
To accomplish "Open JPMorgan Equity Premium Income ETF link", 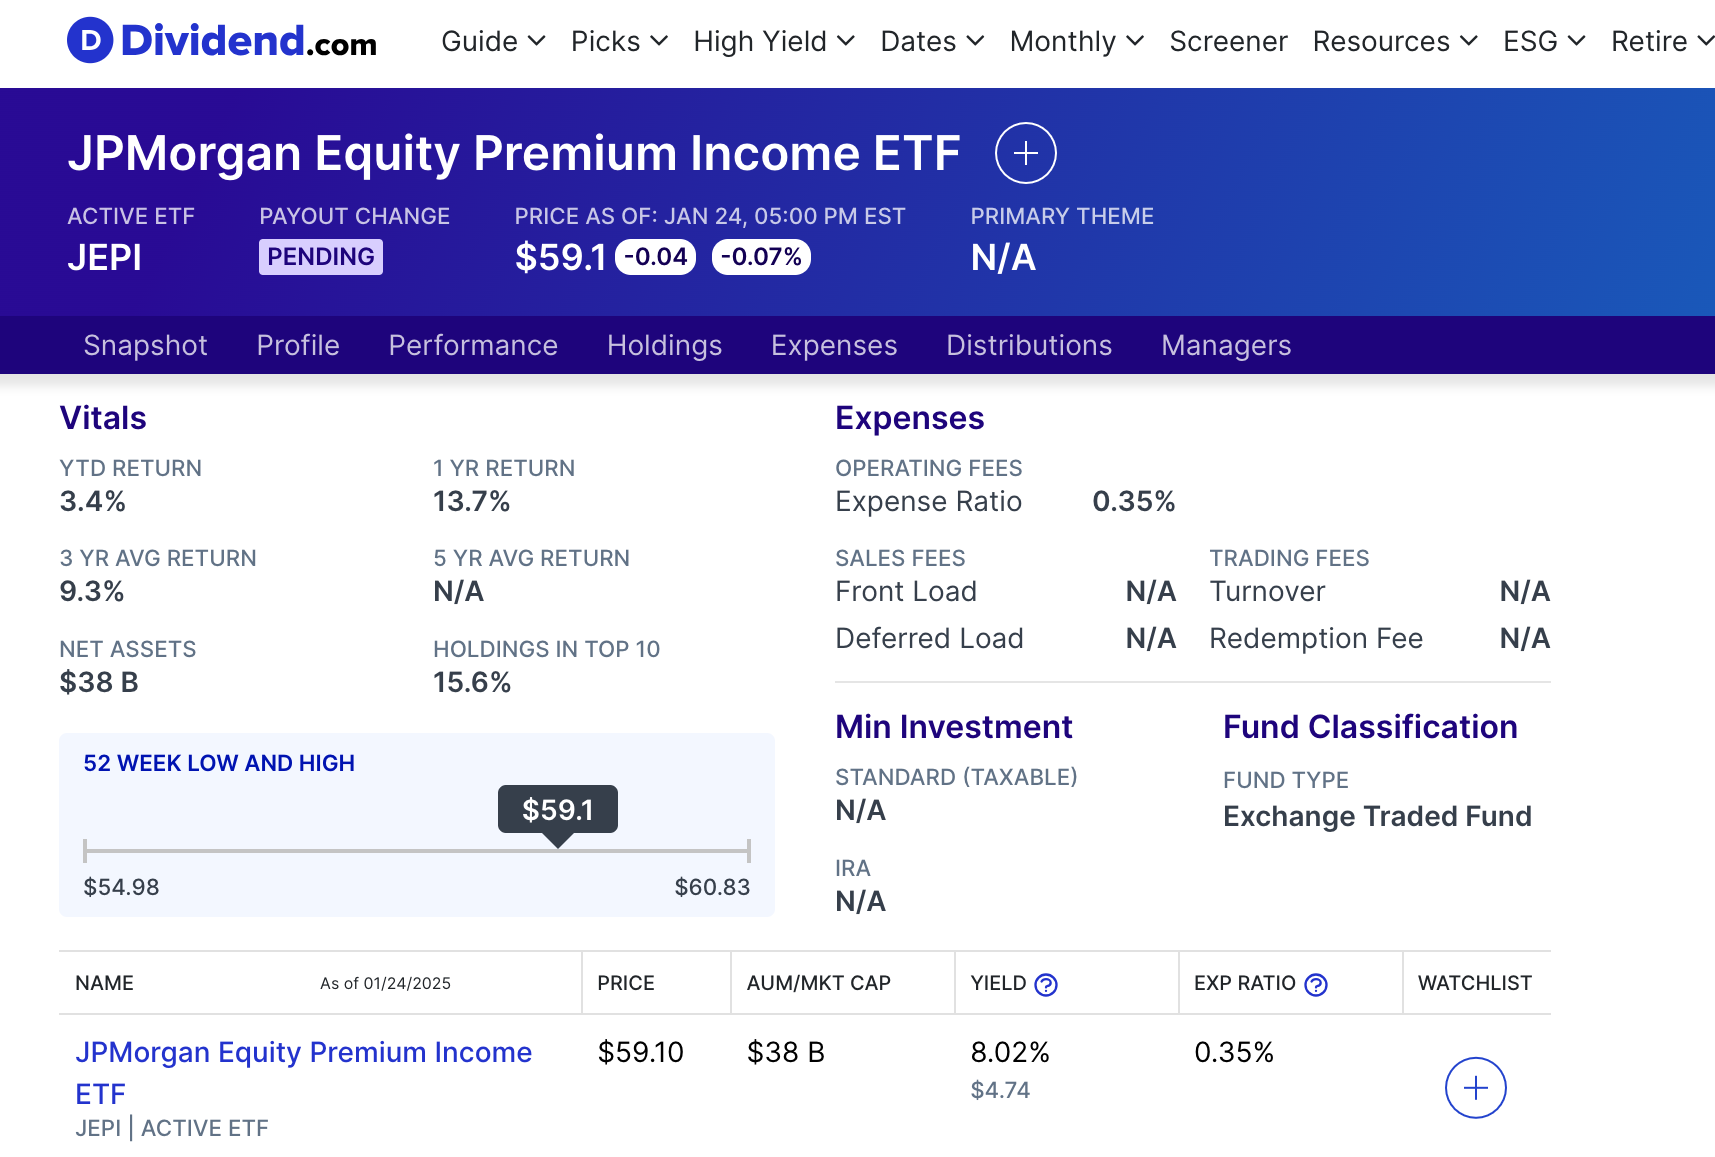I will click(x=304, y=1072).
